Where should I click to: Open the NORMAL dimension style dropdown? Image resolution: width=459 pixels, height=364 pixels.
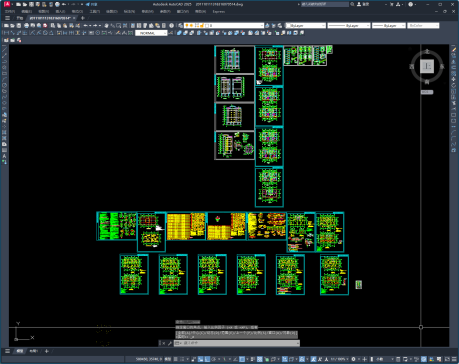click(151, 33)
